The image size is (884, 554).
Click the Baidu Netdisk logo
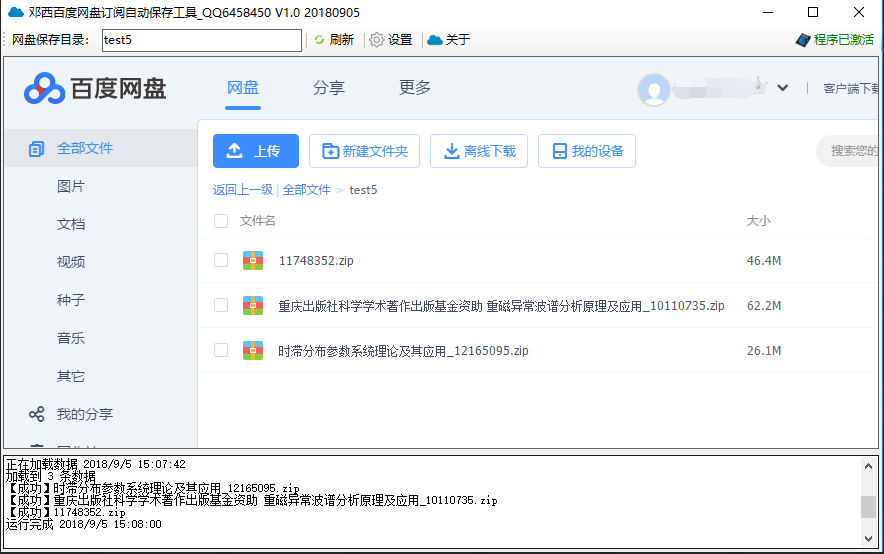95,88
